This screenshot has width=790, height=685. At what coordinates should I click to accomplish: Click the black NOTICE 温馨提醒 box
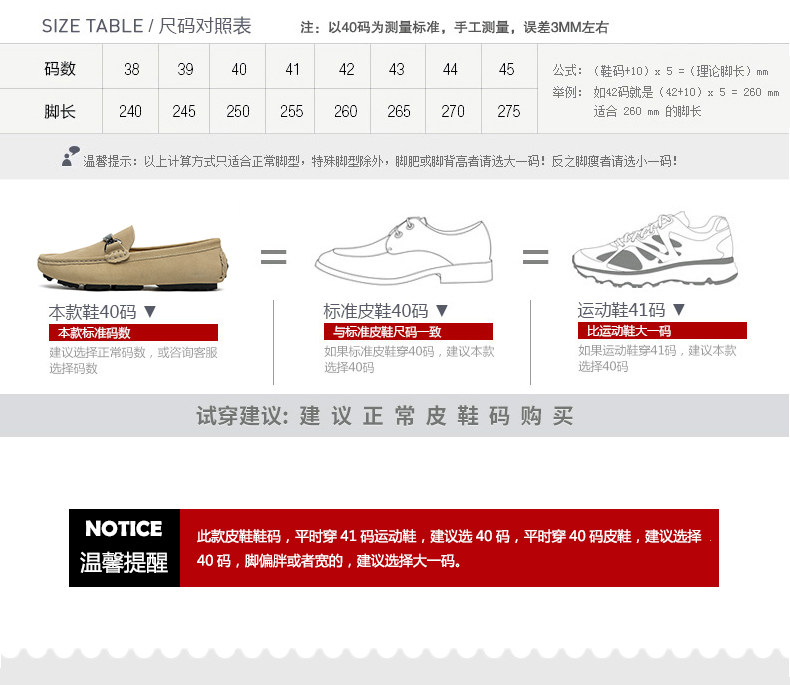pyautogui.click(x=124, y=548)
